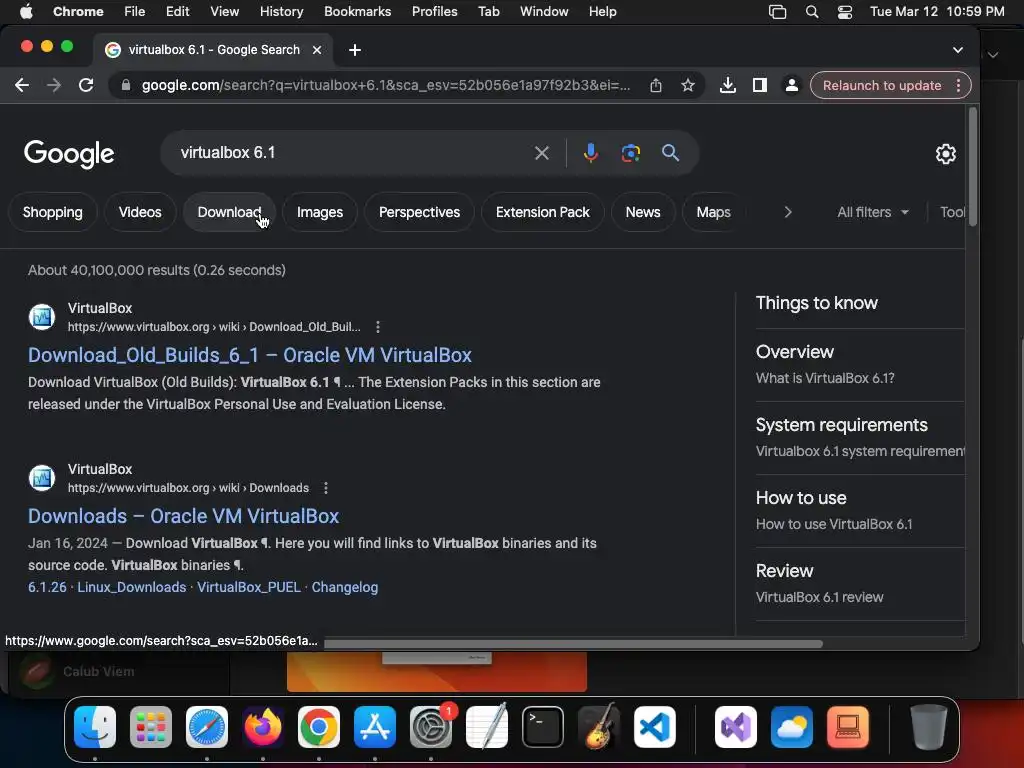Open Google quick settings gear
Image resolution: width=1024 pixels, height=768 pixels.
pyautogui.click(x=946, y=153)
